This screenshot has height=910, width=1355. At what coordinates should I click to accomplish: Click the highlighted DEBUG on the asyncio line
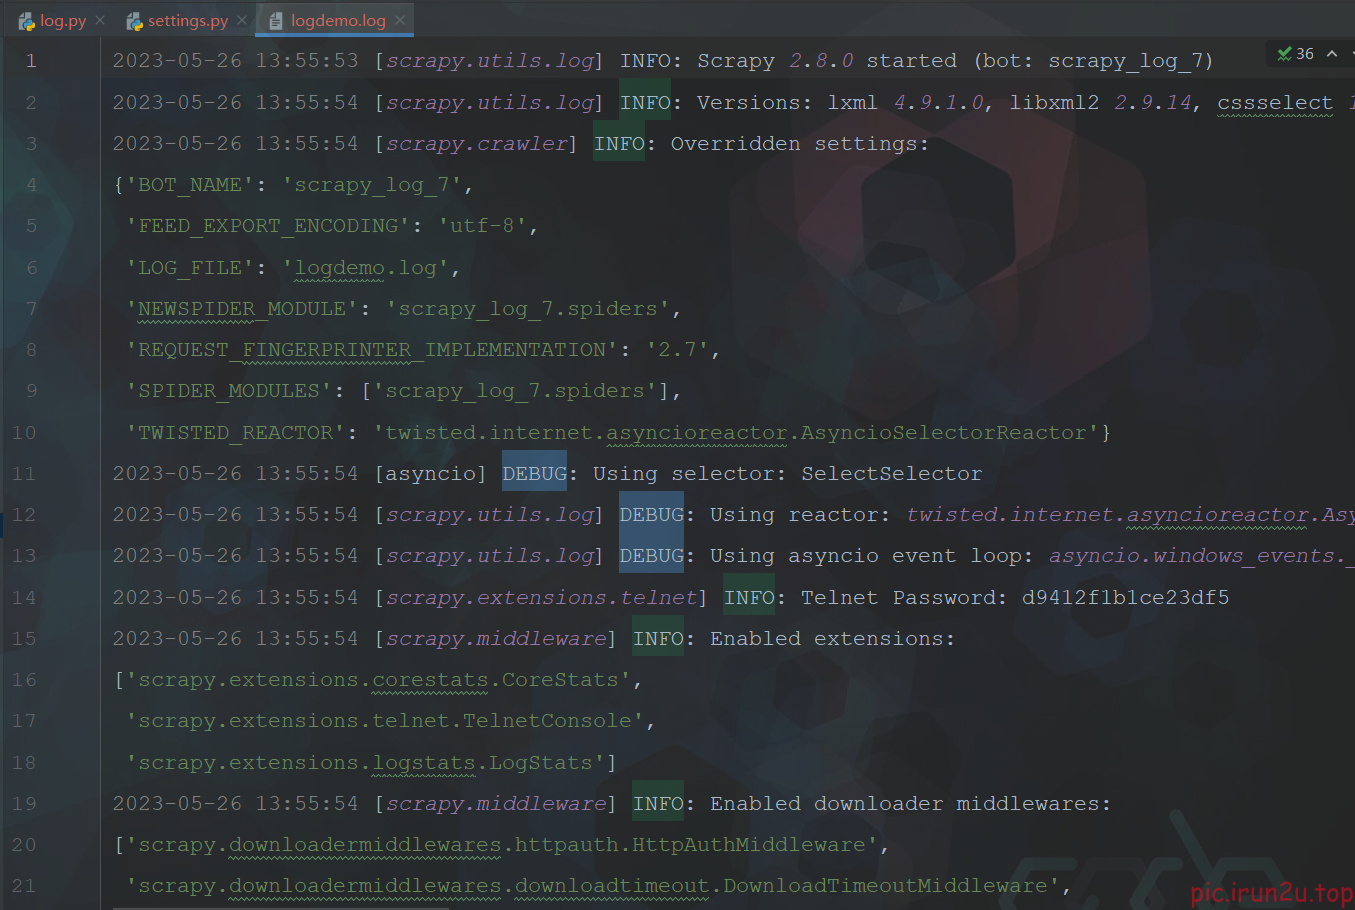pos(534,474)
